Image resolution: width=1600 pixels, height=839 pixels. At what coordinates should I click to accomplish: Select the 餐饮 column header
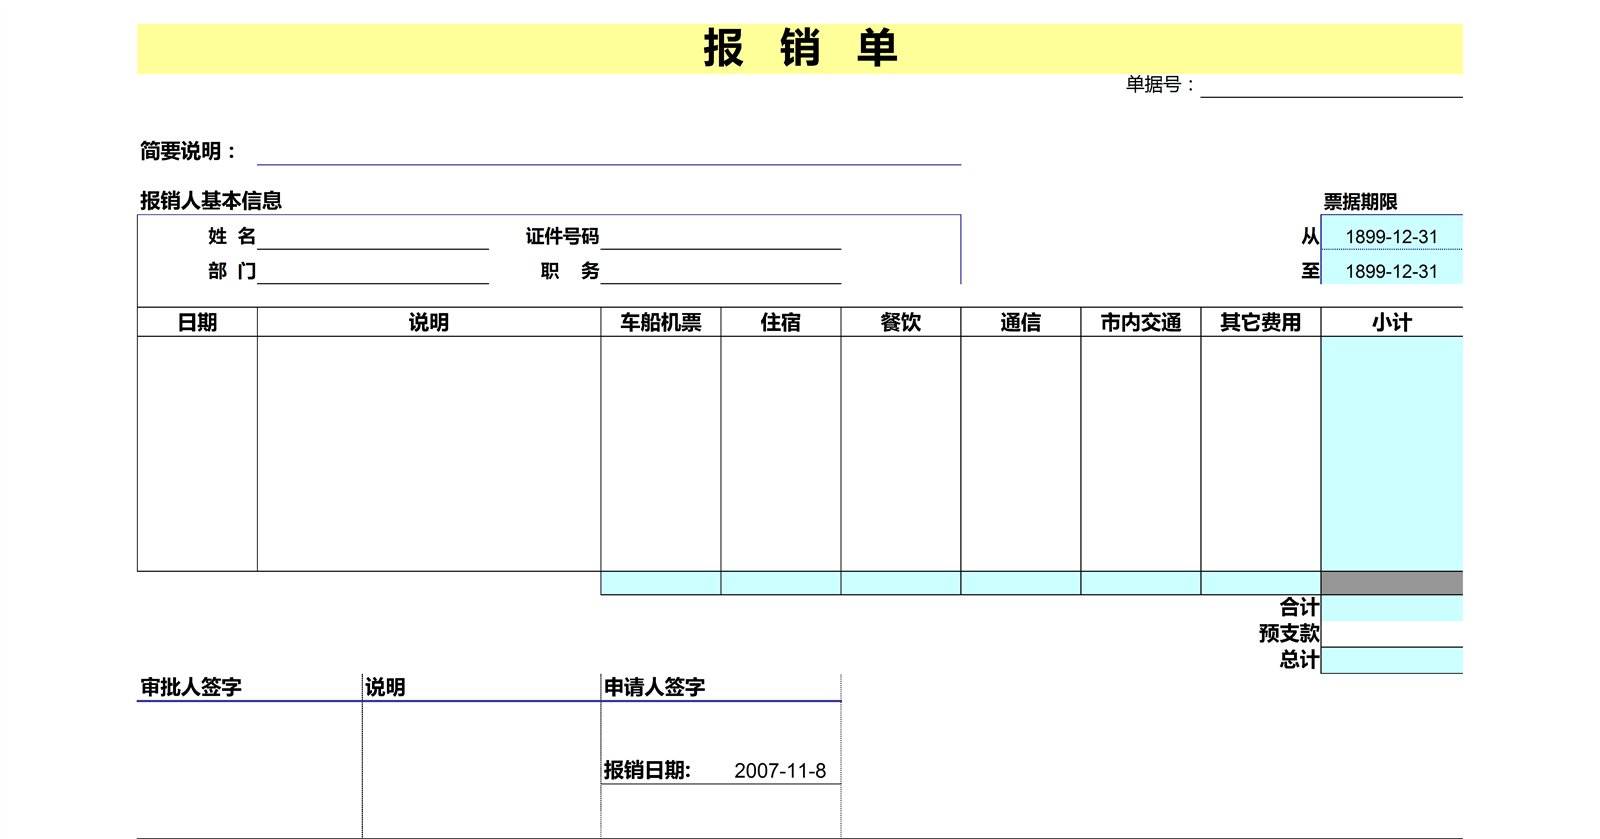900,322
